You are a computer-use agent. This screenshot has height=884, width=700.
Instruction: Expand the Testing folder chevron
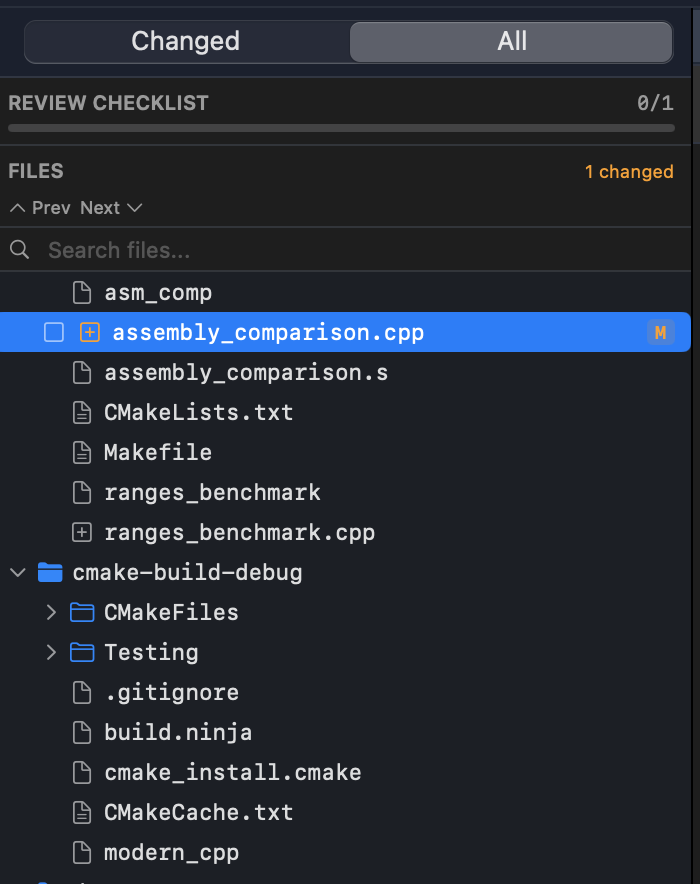click(x=51, y=652)
